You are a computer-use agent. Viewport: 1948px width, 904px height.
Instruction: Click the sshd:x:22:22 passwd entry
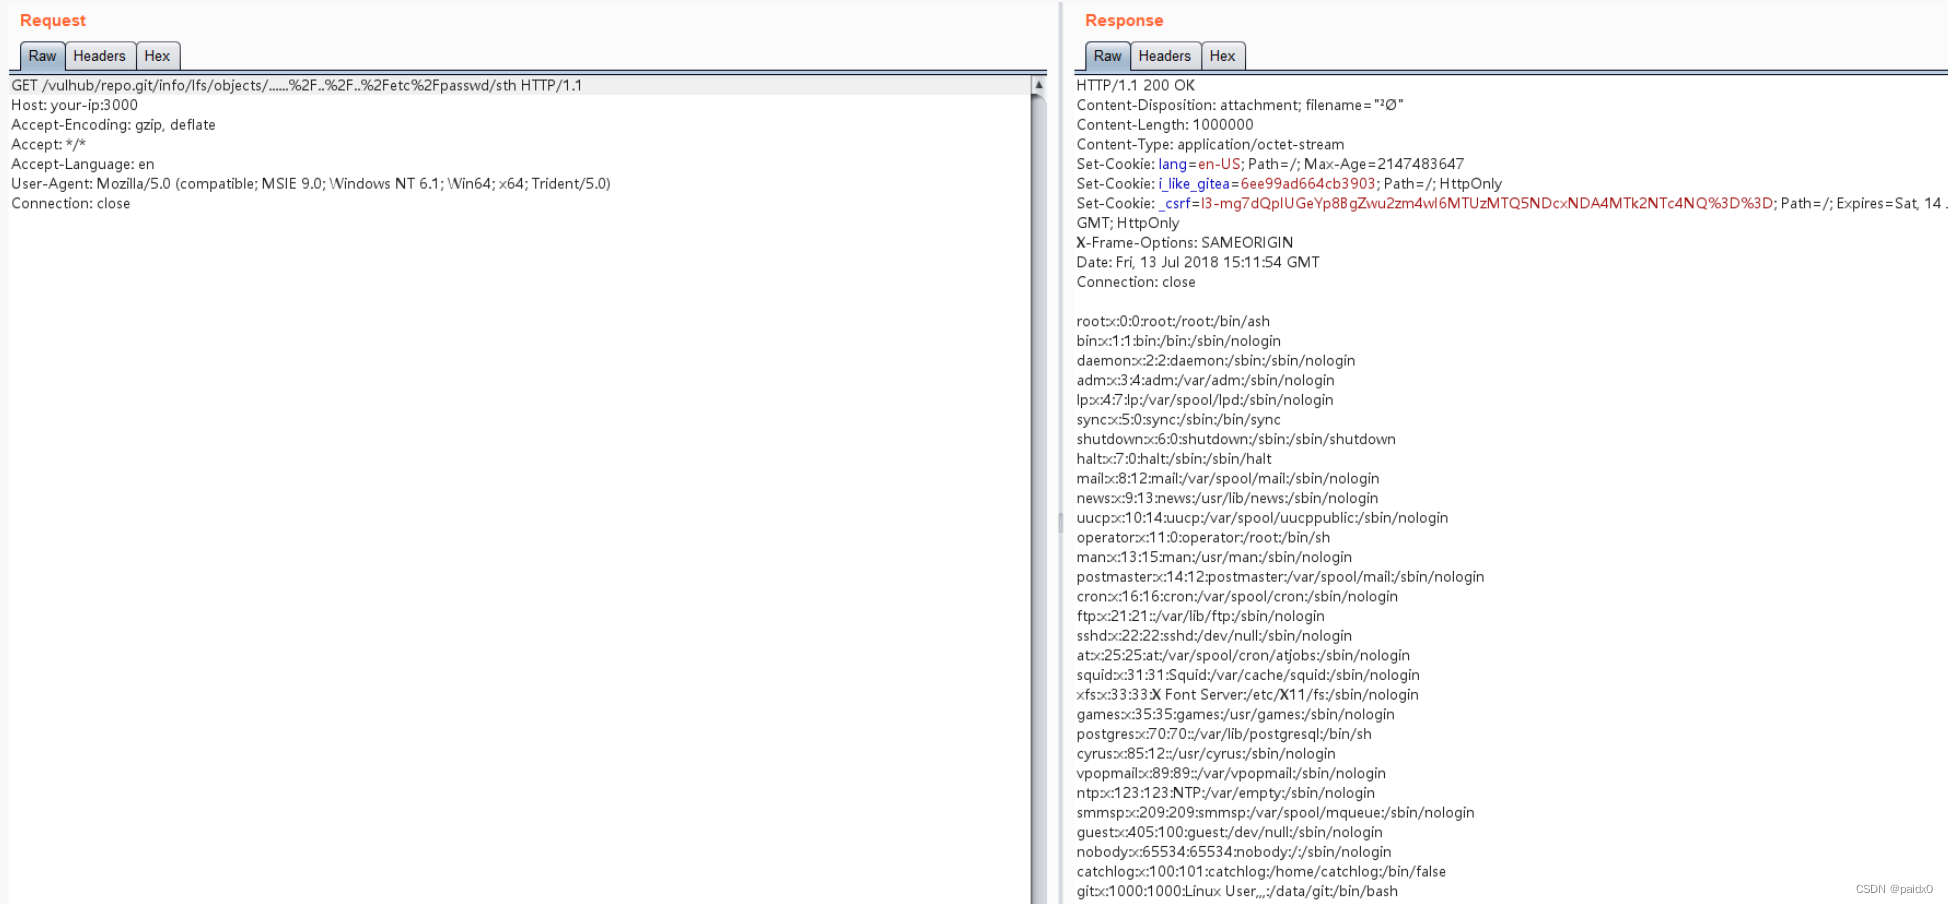(1215, 636)
